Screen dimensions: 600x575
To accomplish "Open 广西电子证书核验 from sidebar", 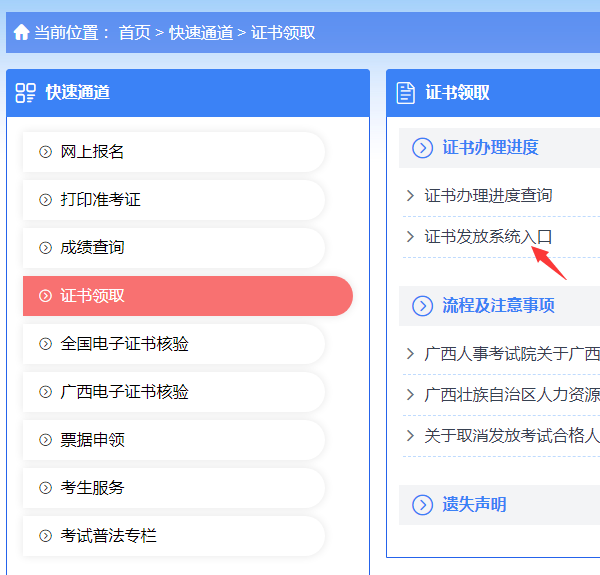I will click(174, 392).
